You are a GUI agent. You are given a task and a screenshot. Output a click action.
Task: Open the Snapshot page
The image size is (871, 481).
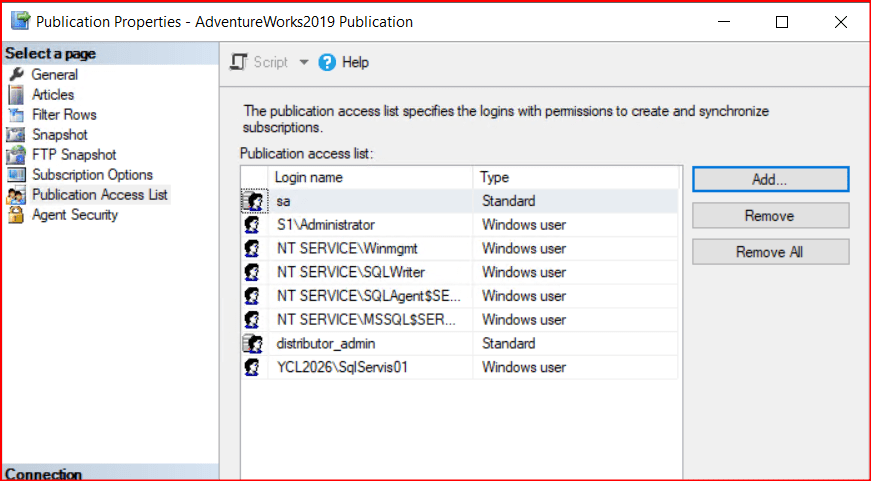(x=59, y=135)
